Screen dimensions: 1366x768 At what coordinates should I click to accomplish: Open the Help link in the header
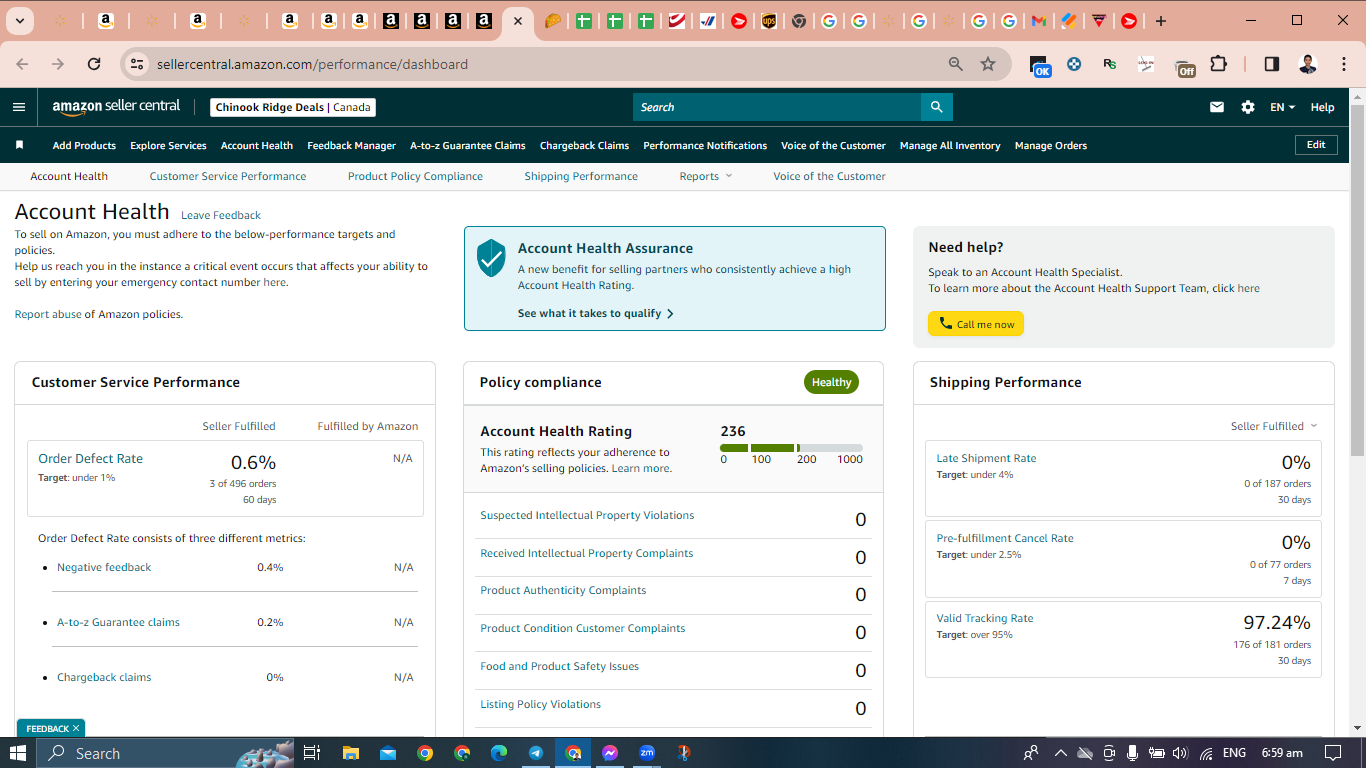(1322, 107)
